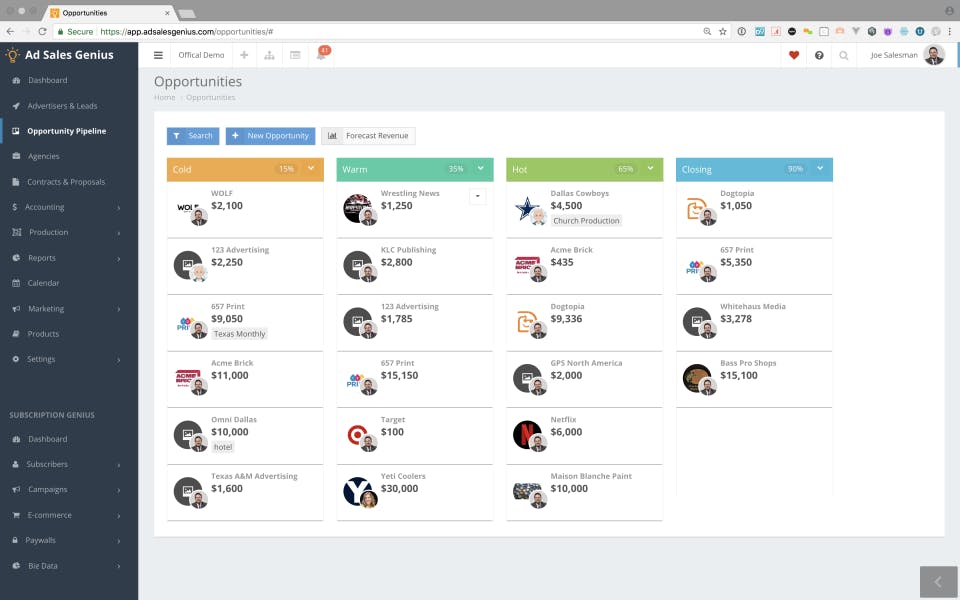Expand the Warm column dropdown arrow
Image resolution: width=960 pixels, height=600 pixels.
481,168
